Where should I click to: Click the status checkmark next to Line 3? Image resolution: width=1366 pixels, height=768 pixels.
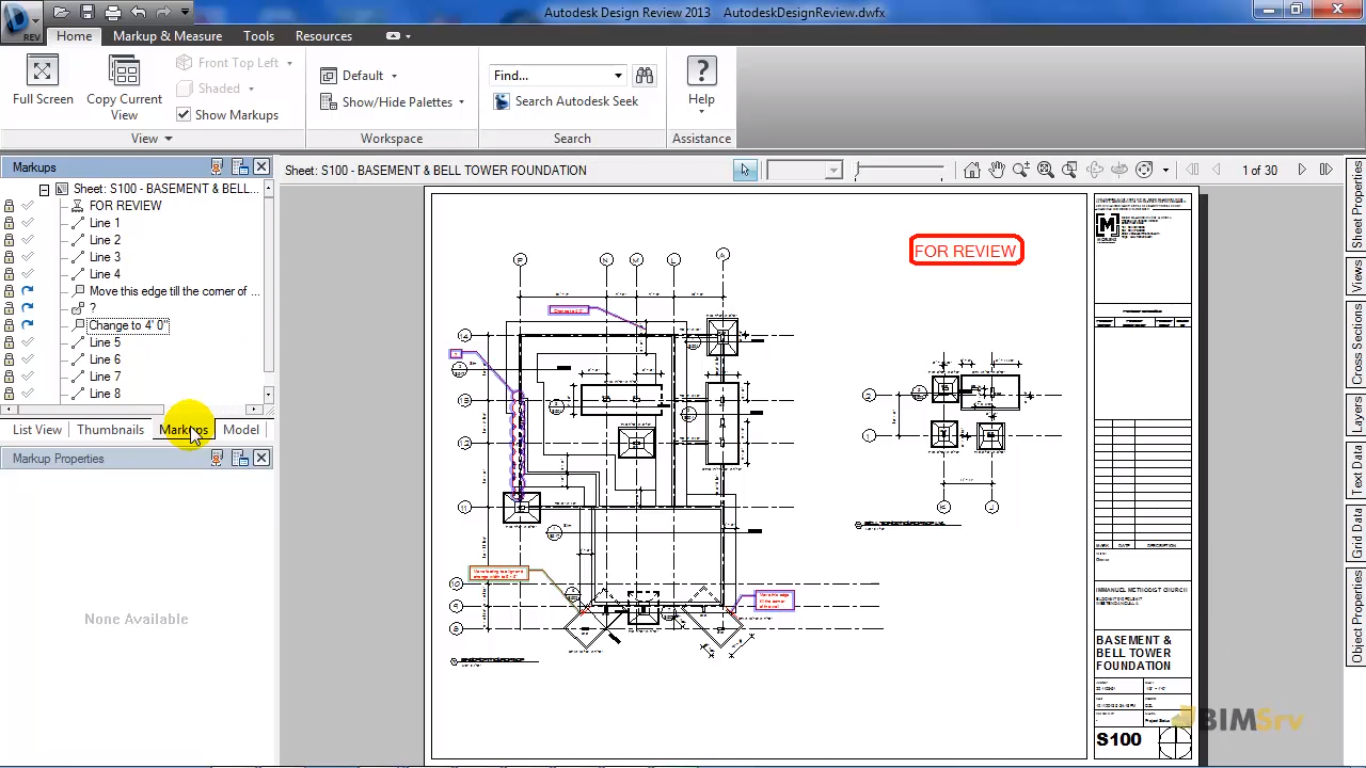click(x=28, y=257)
